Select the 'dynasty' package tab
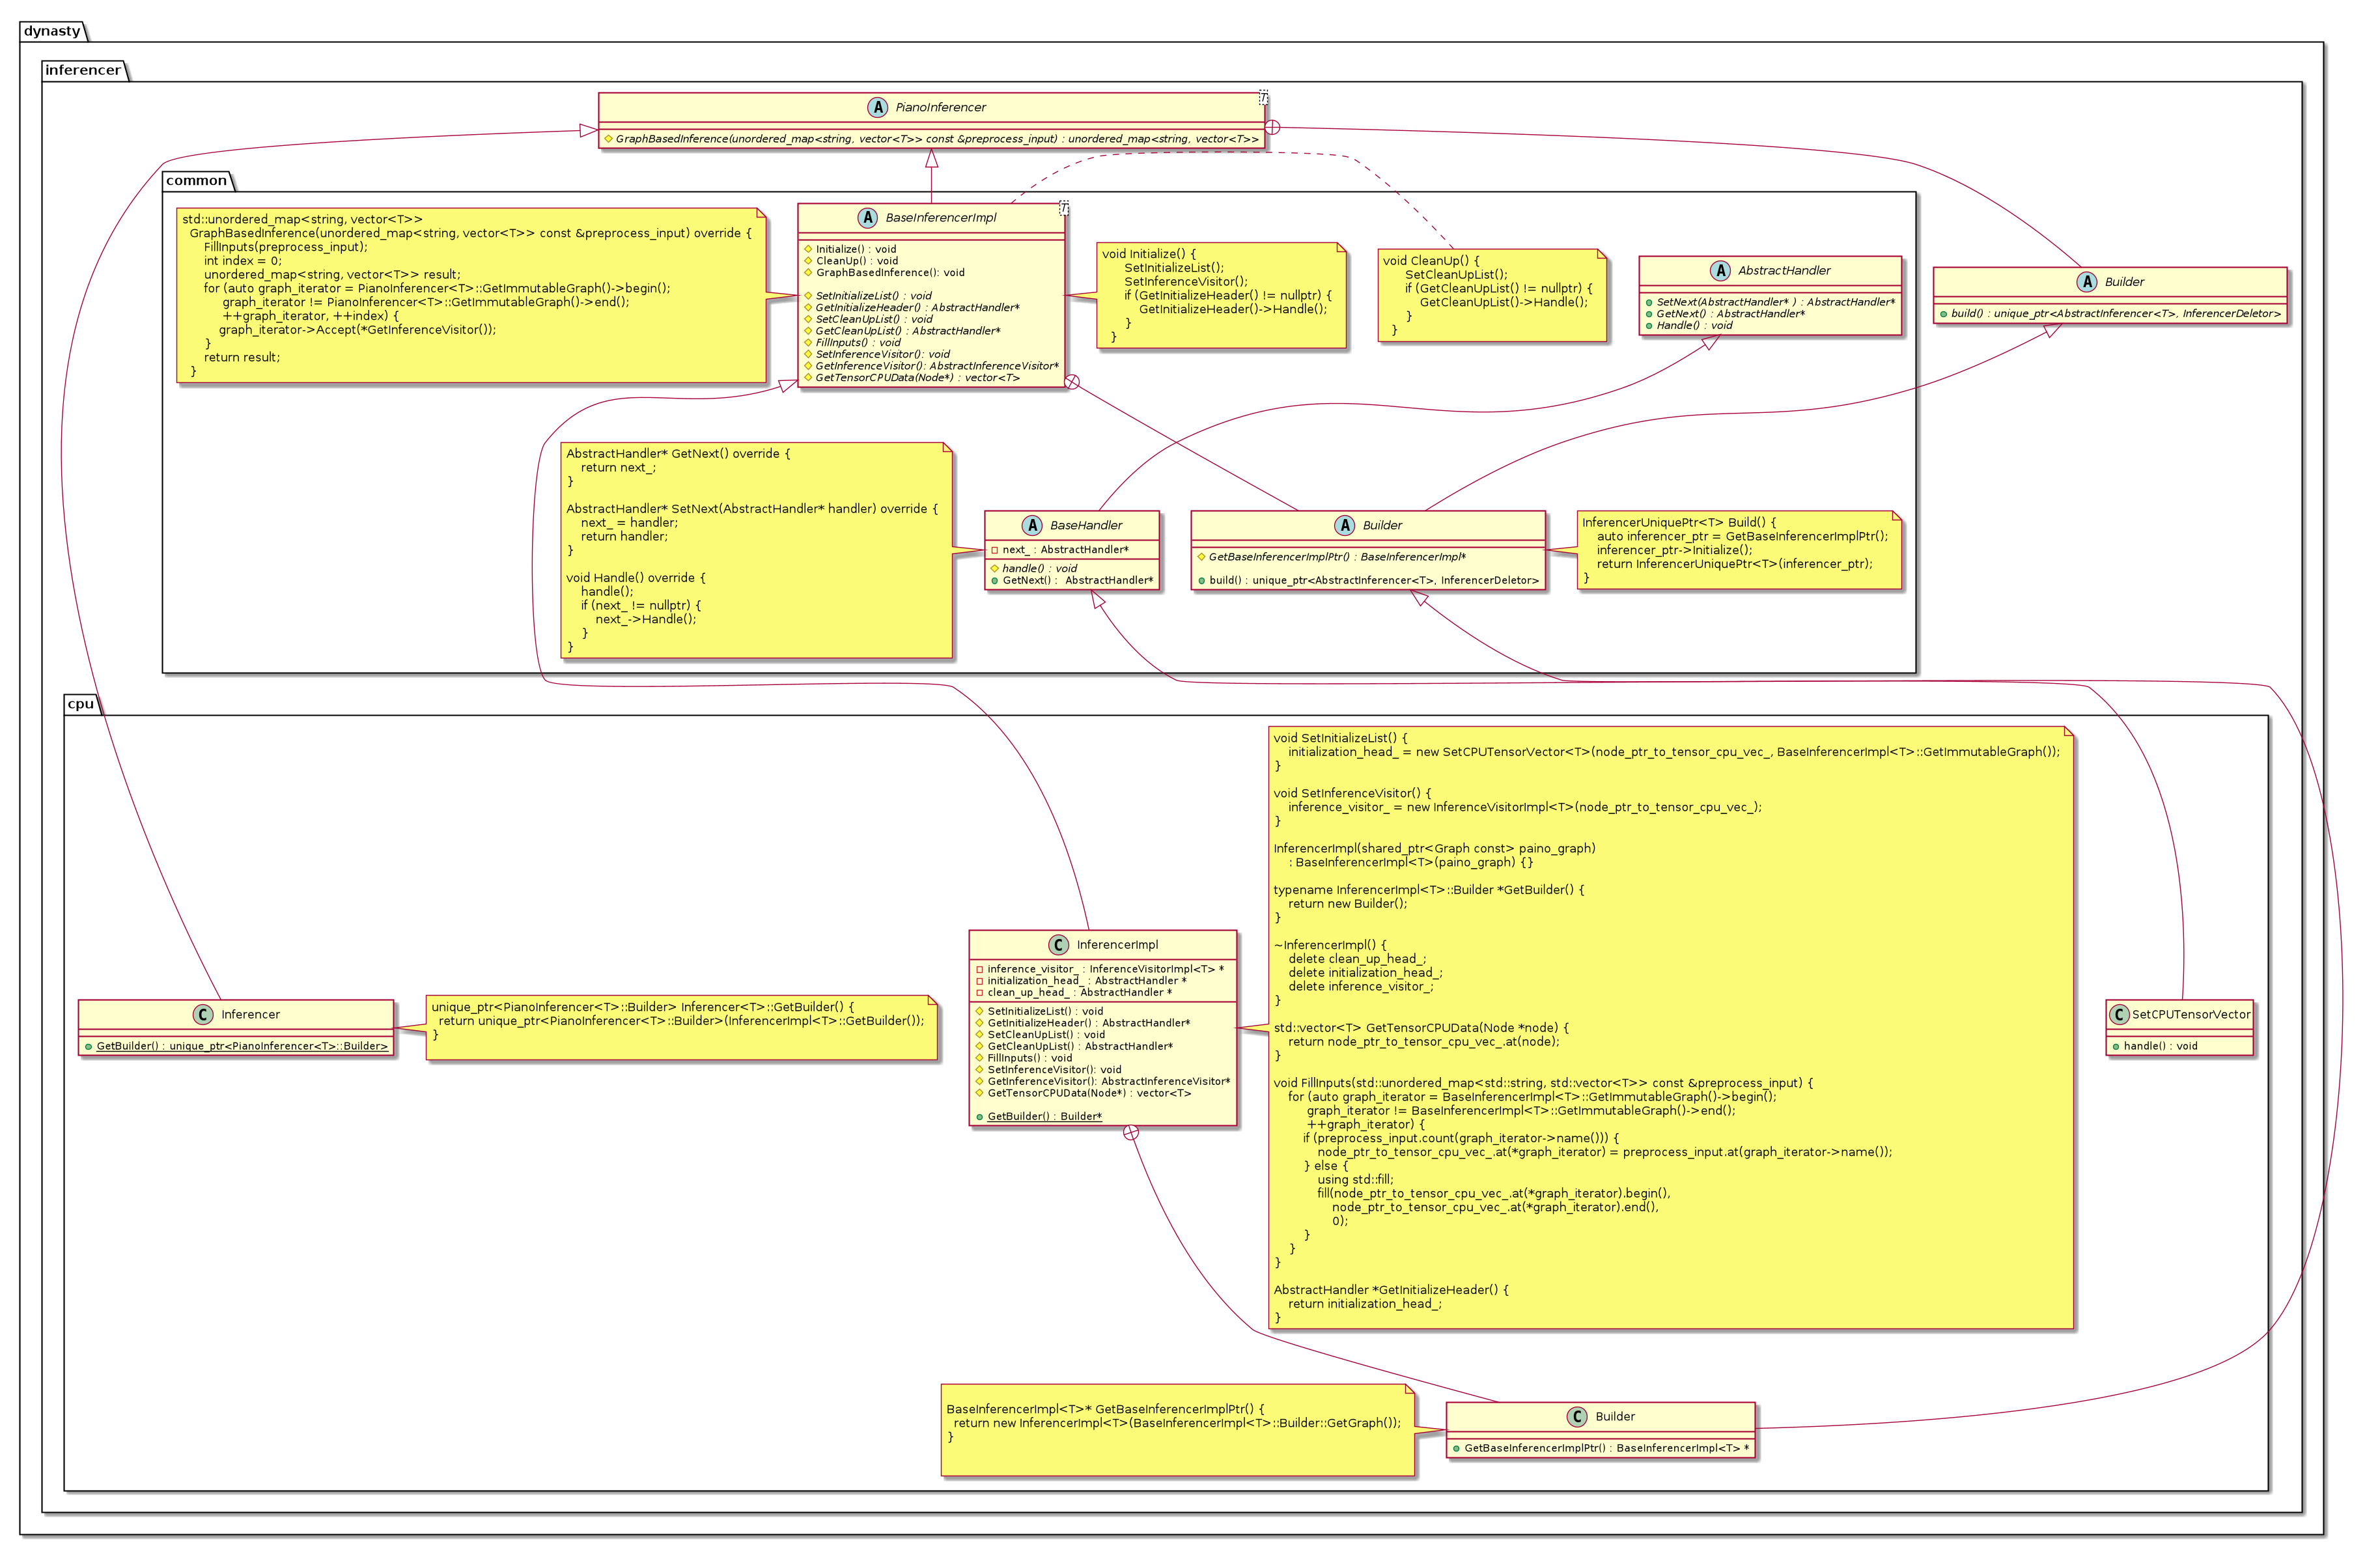This screenshot has height=1544, width=2380. click(52, 31)
